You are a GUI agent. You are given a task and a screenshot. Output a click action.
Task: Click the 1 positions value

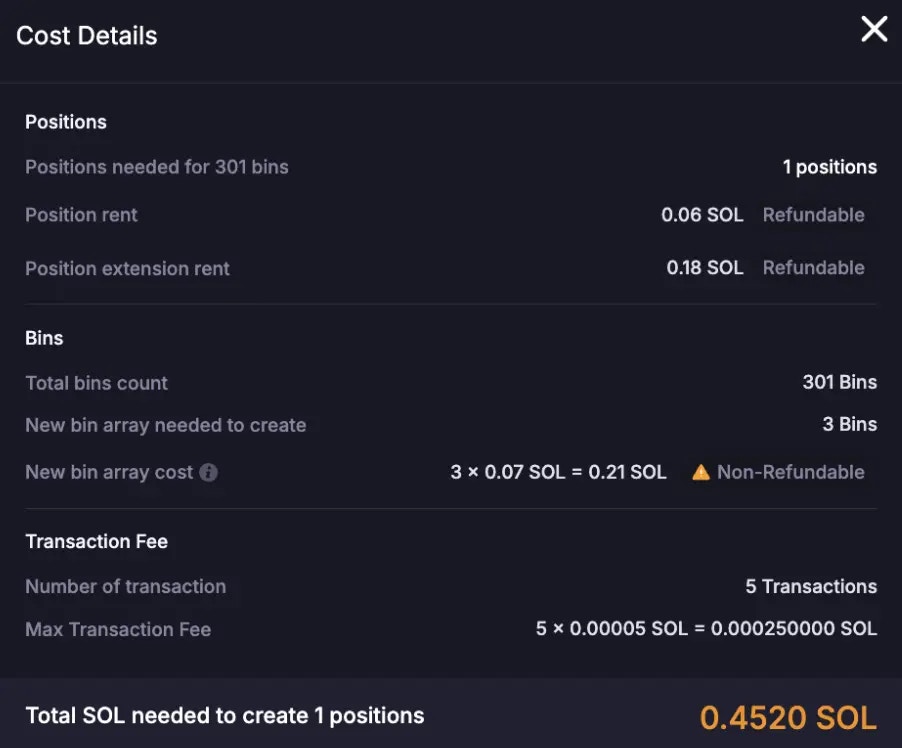tap(829, 167)
